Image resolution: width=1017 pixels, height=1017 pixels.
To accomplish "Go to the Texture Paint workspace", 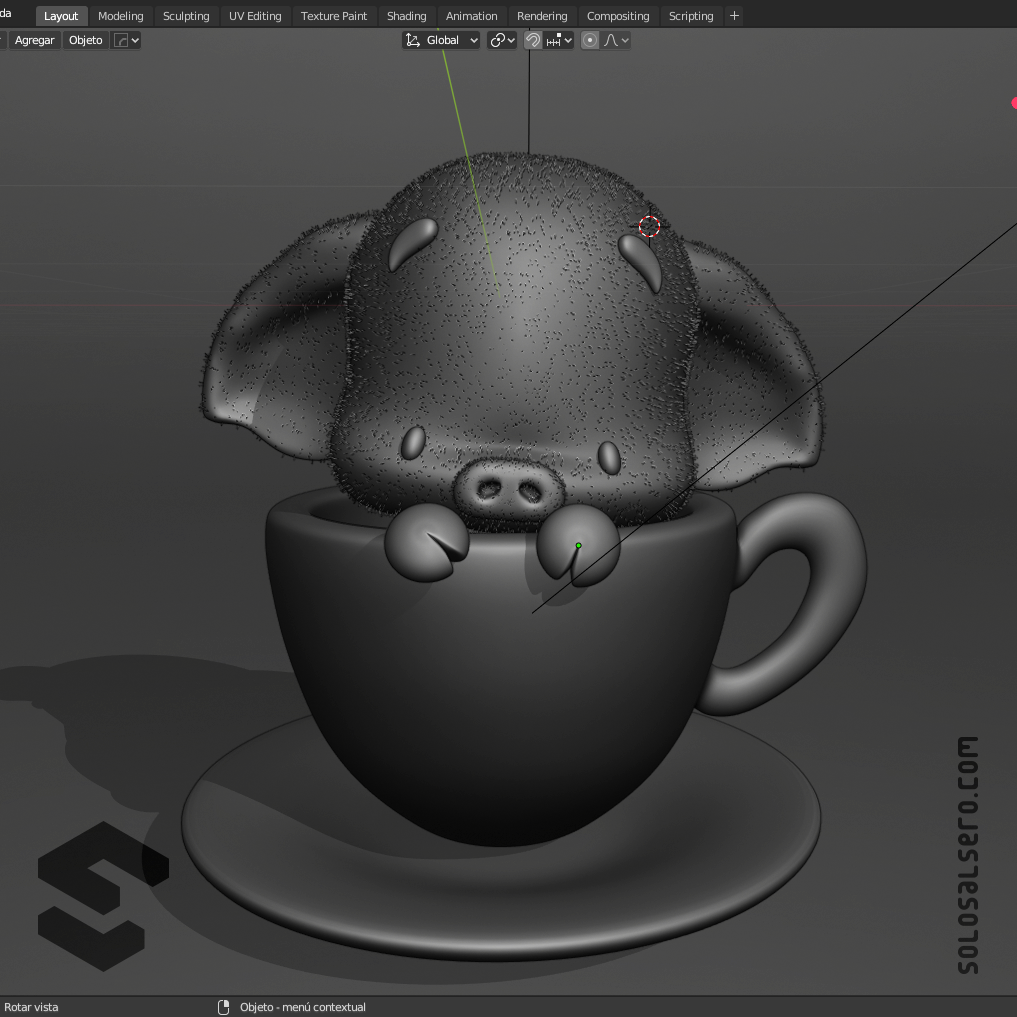I will [334, 16].
